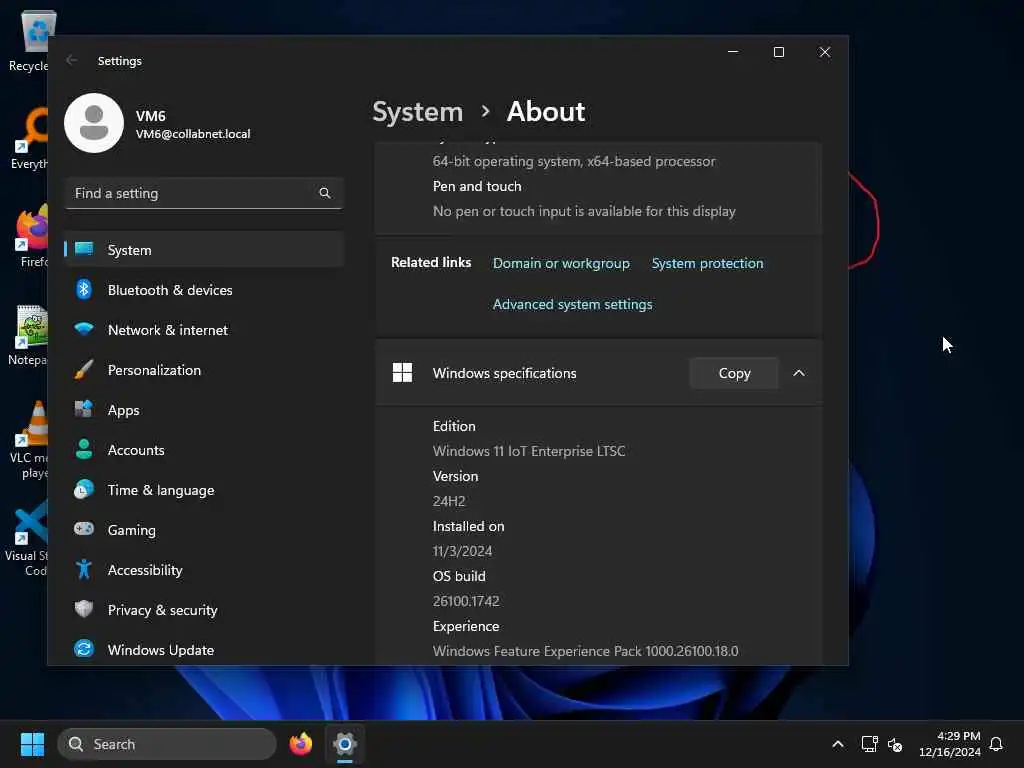Collapse the Windows specifications section
This screenshot has height=768, width=1024.
[x=799, y=373]
